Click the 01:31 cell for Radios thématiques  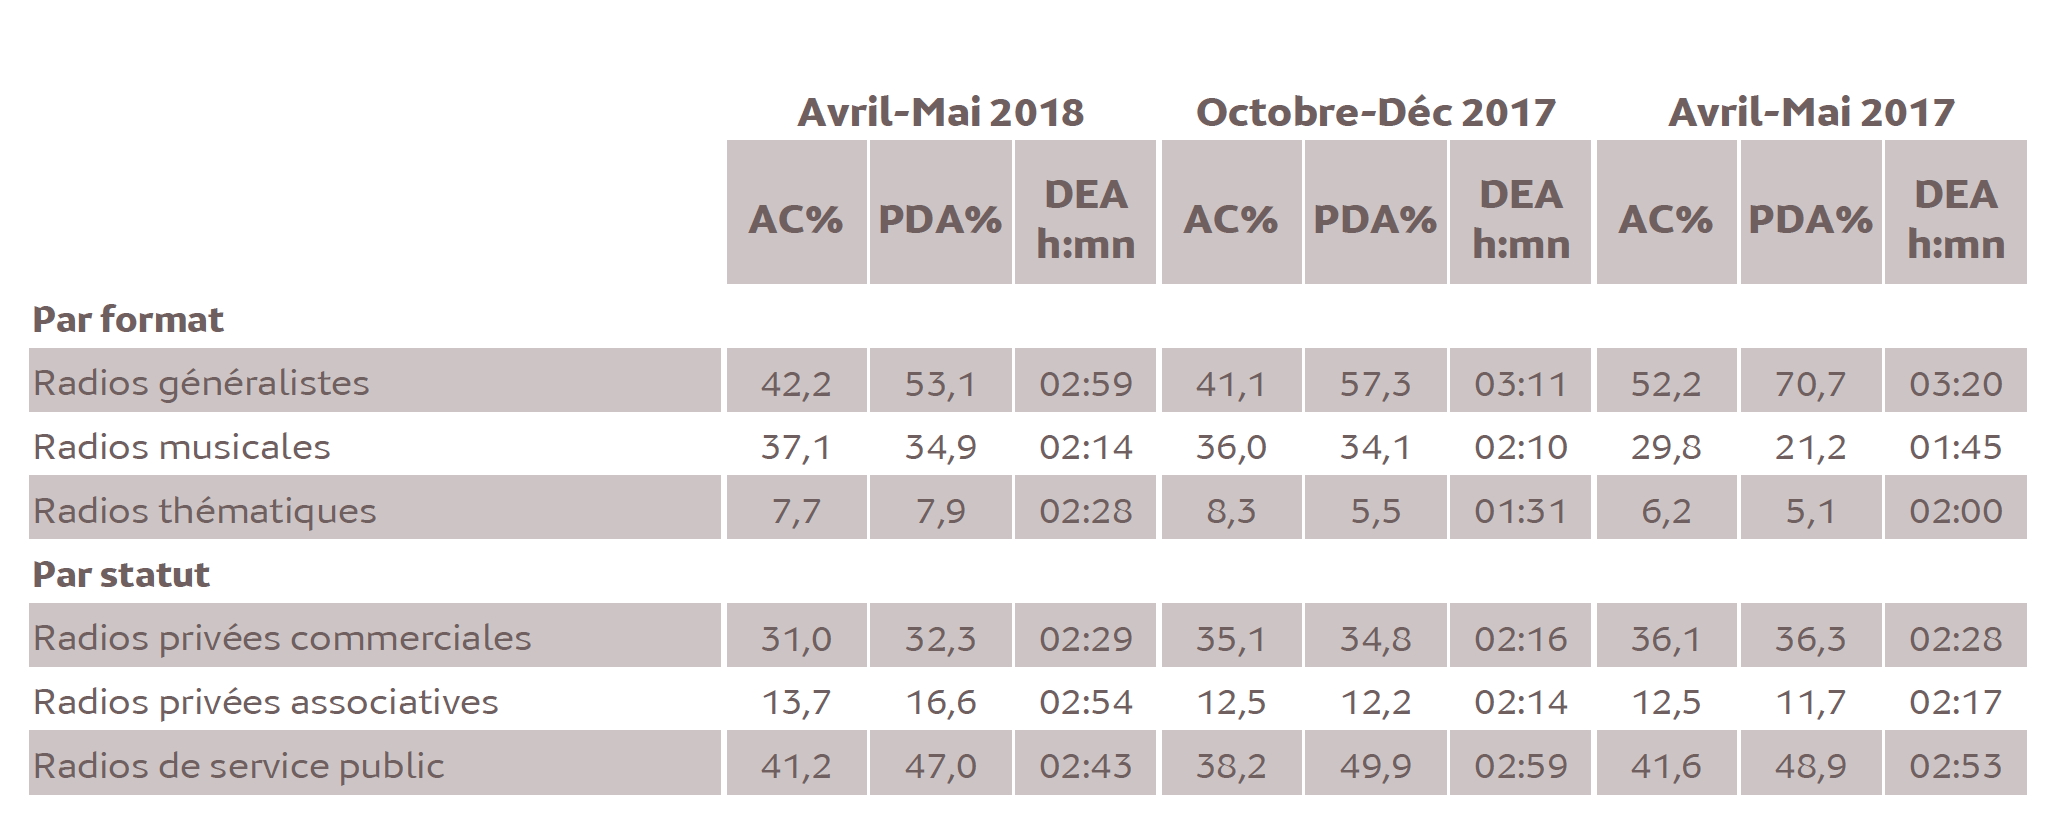point(1520,511)
